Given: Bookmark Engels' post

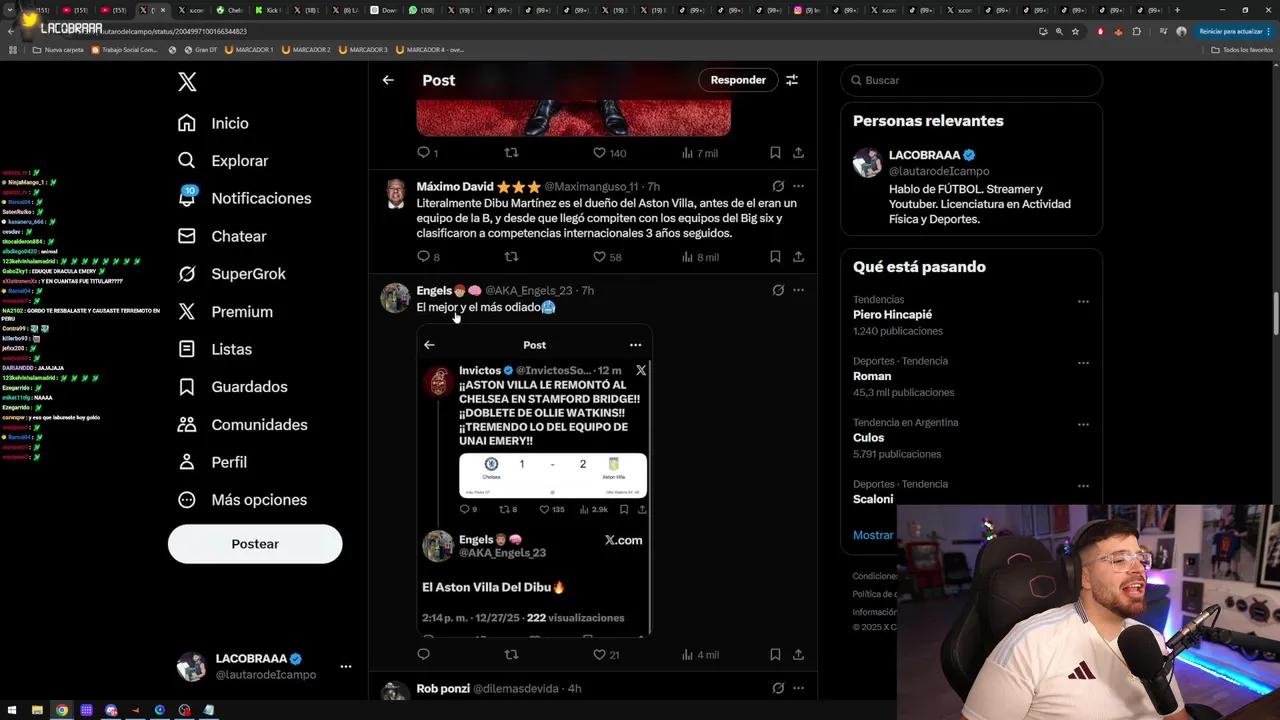Looking at the screenshot, I should click(x=775, y=655).
